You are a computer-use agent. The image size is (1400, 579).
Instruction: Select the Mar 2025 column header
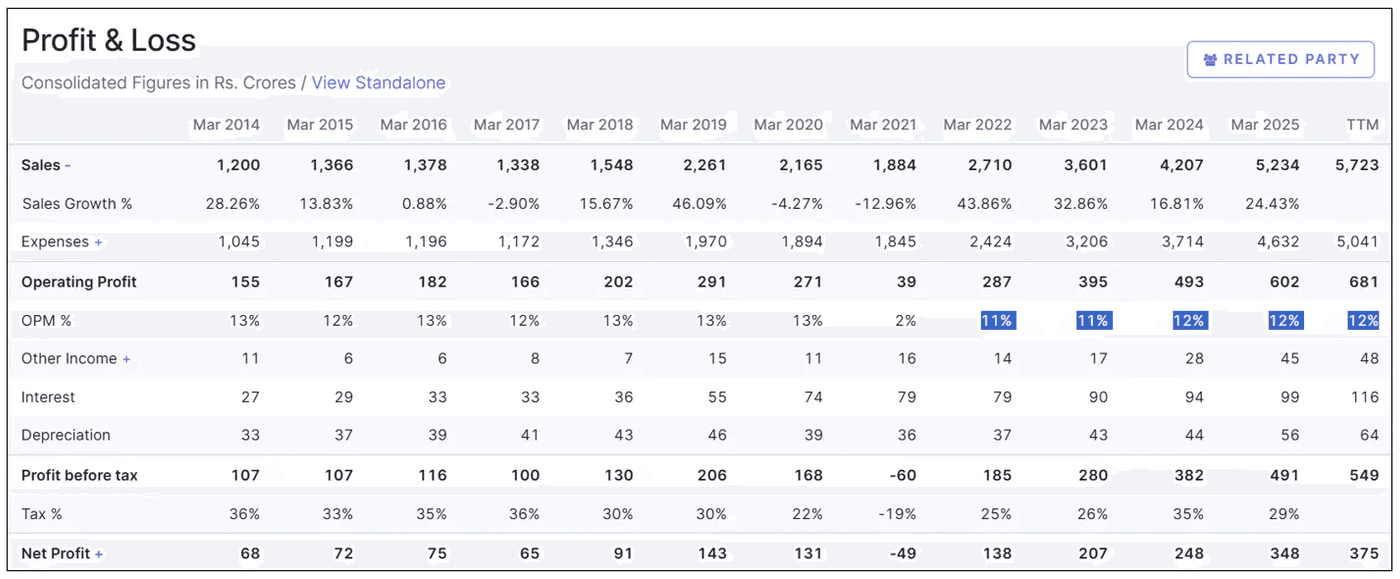coord(1265,125)
